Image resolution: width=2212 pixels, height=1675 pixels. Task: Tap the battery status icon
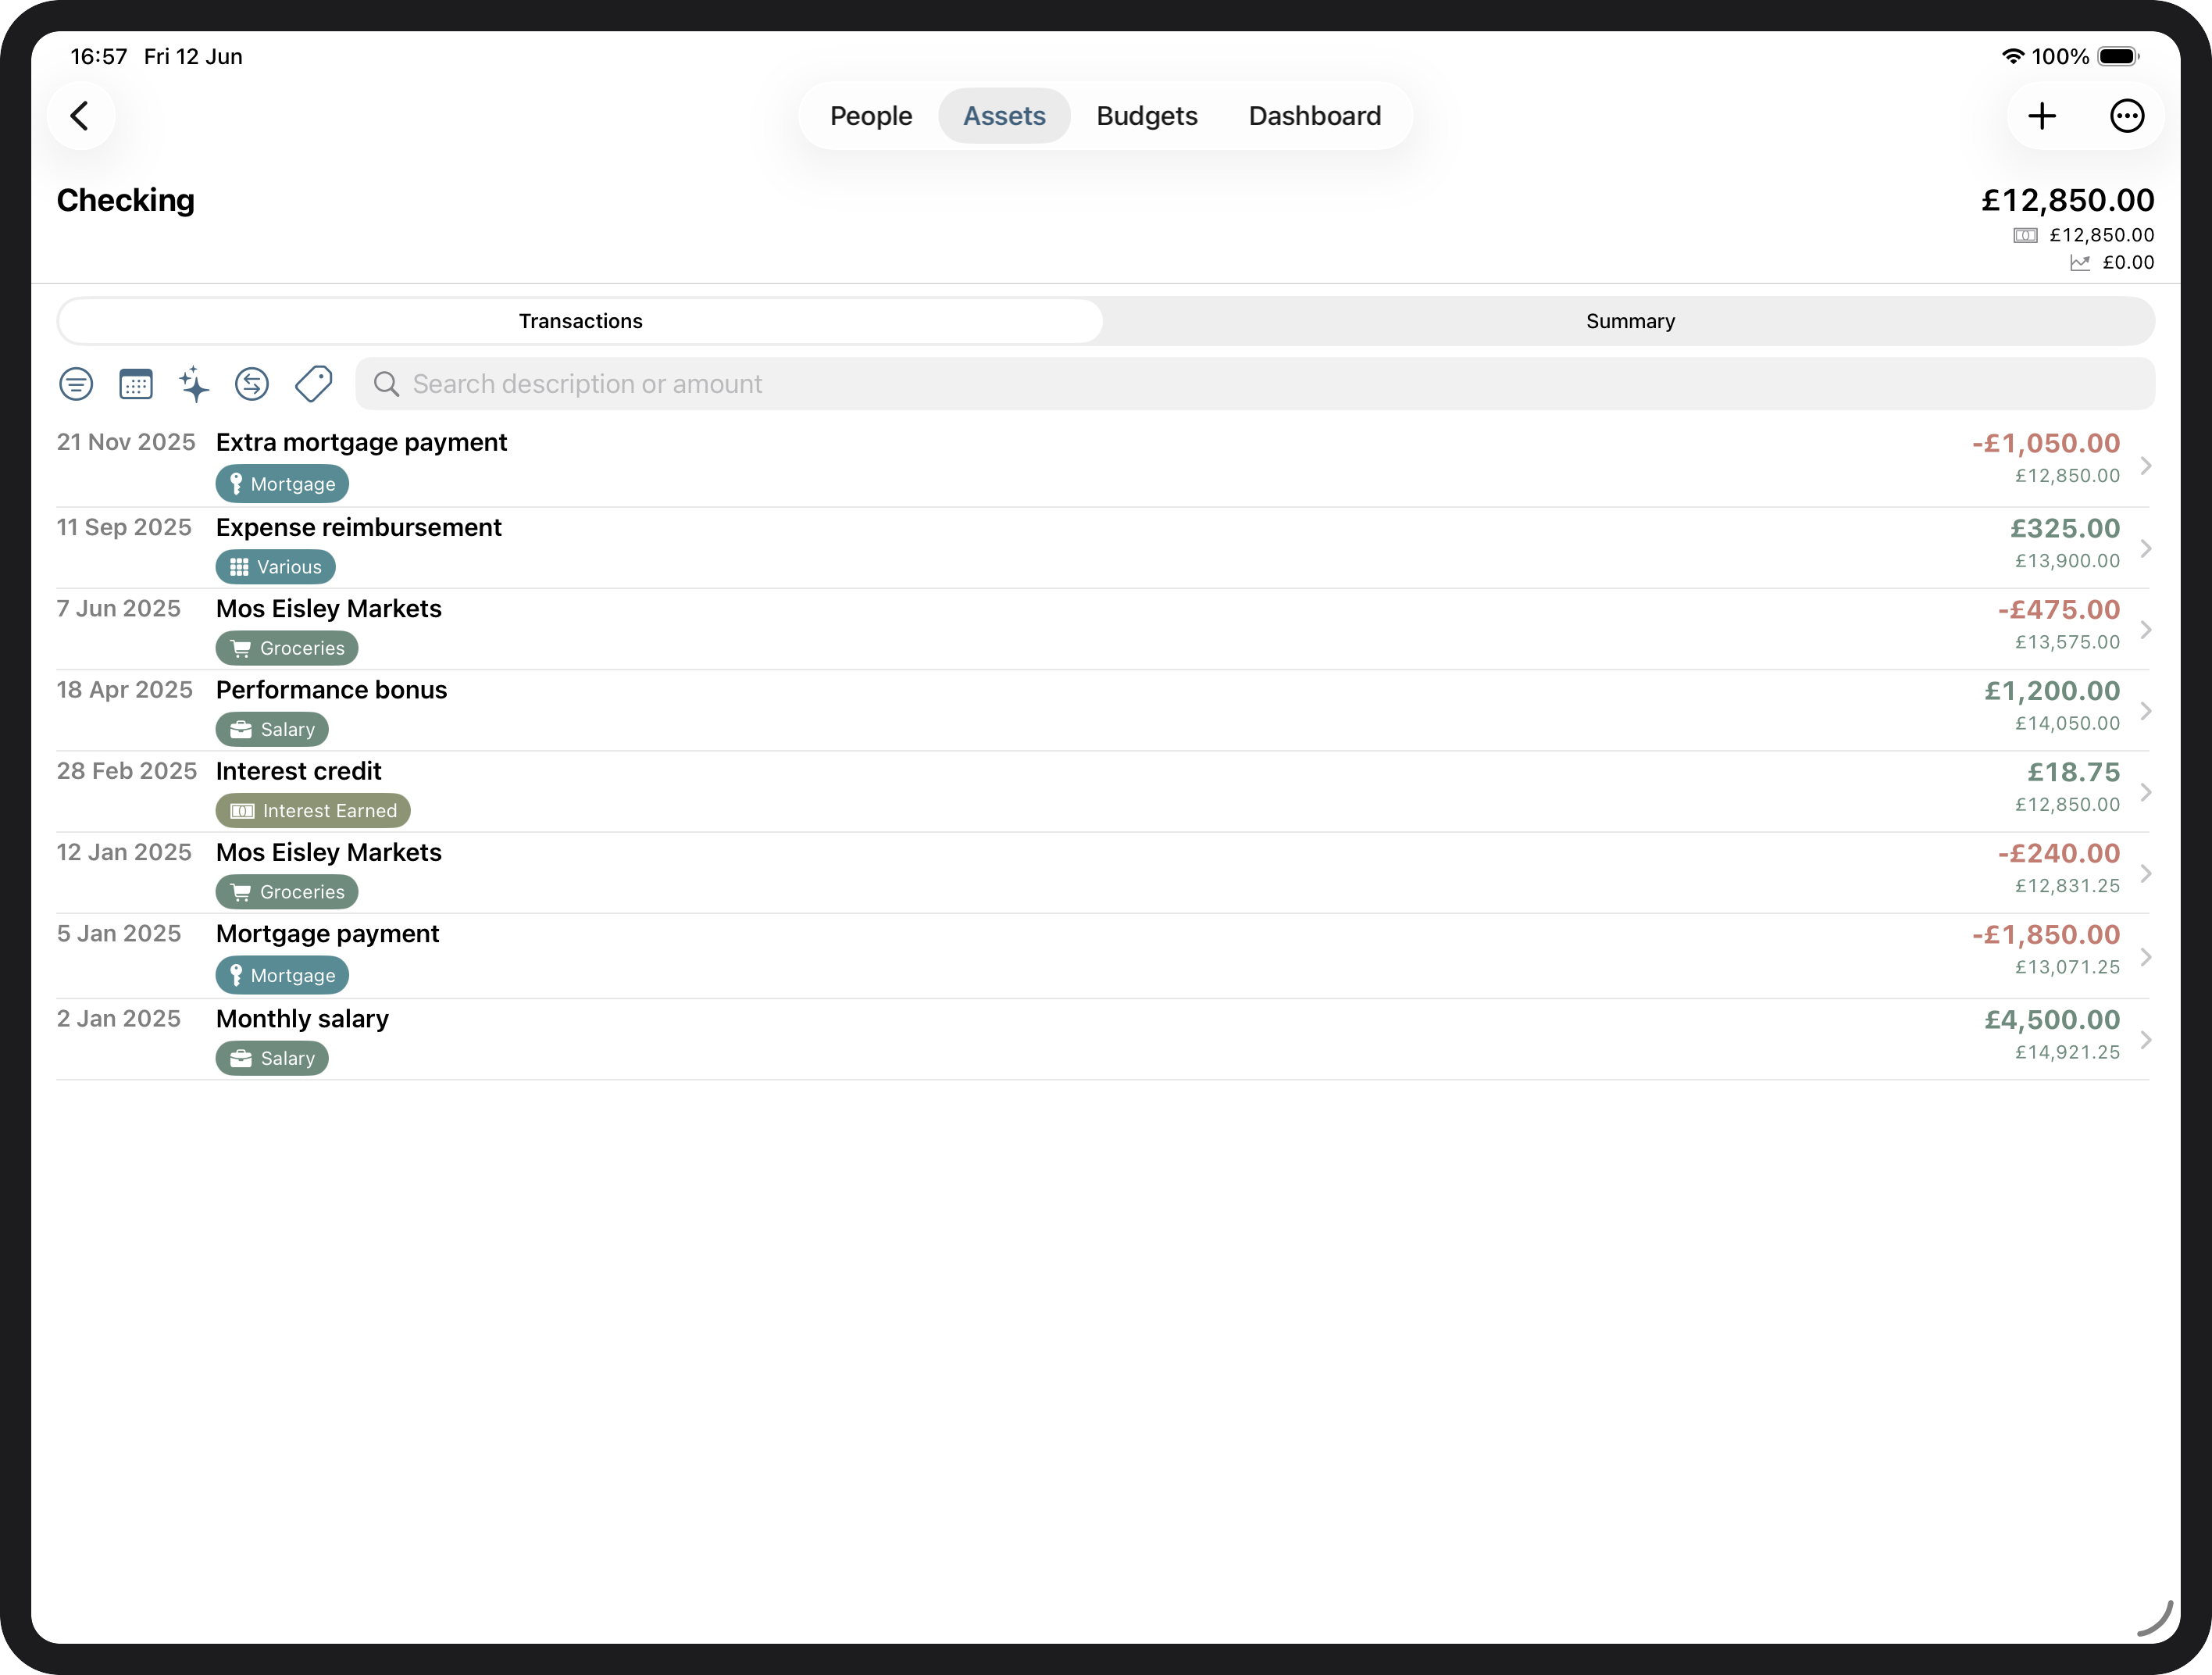click(2119, 56)
